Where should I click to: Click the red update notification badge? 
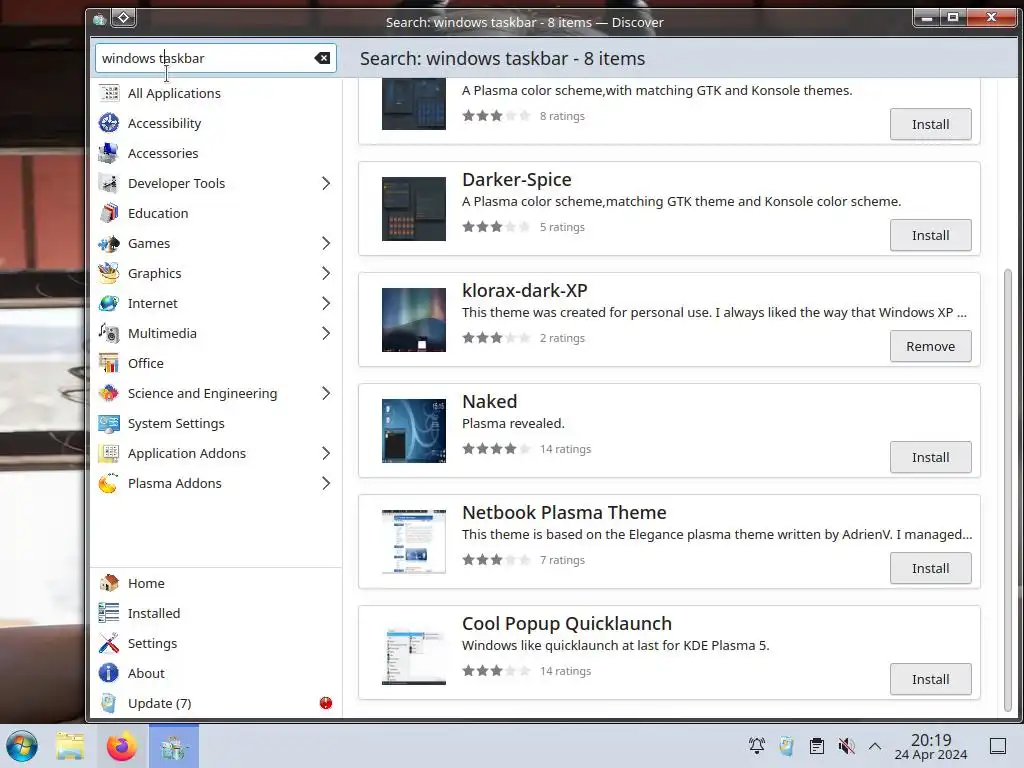pos(326,703)
